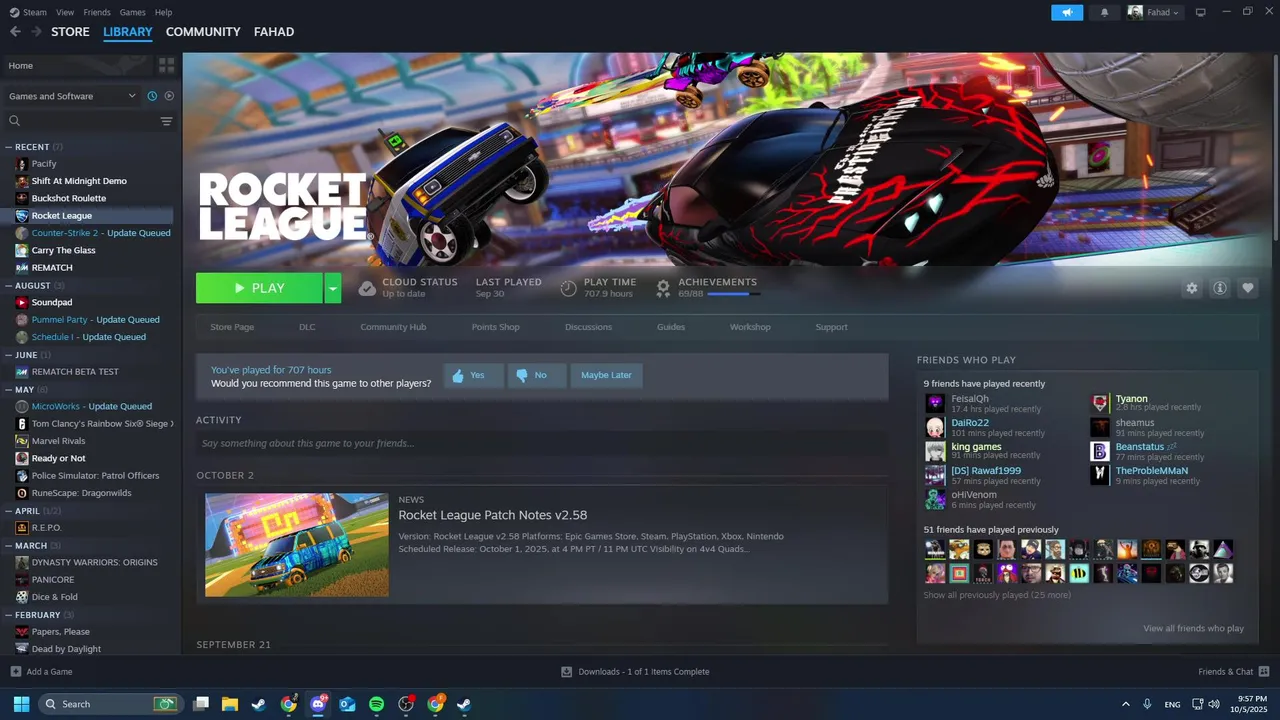Open the Workshop link
The image size is (1280, 720).
click(x=750, y=327)
